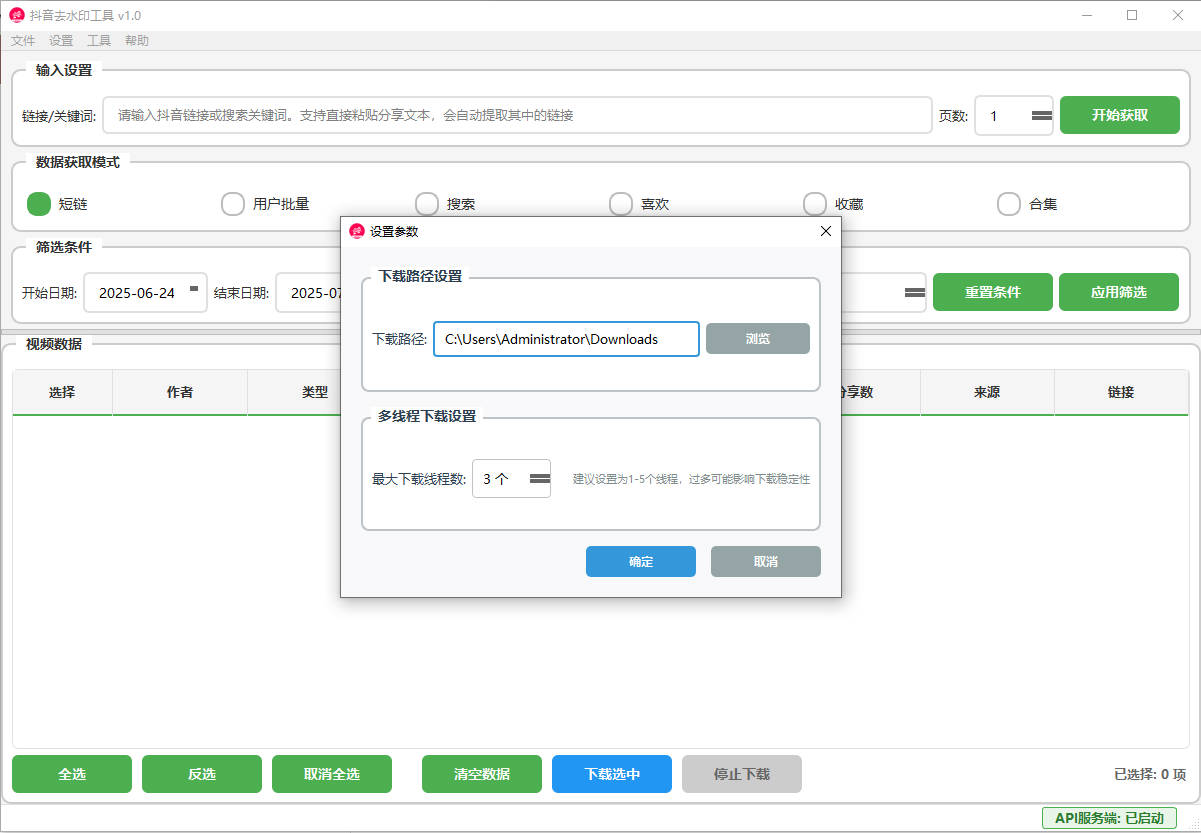The height and width of the screenshot is (833, 1201).
Task: Click the 全选 button
Action: pos(72,774)
